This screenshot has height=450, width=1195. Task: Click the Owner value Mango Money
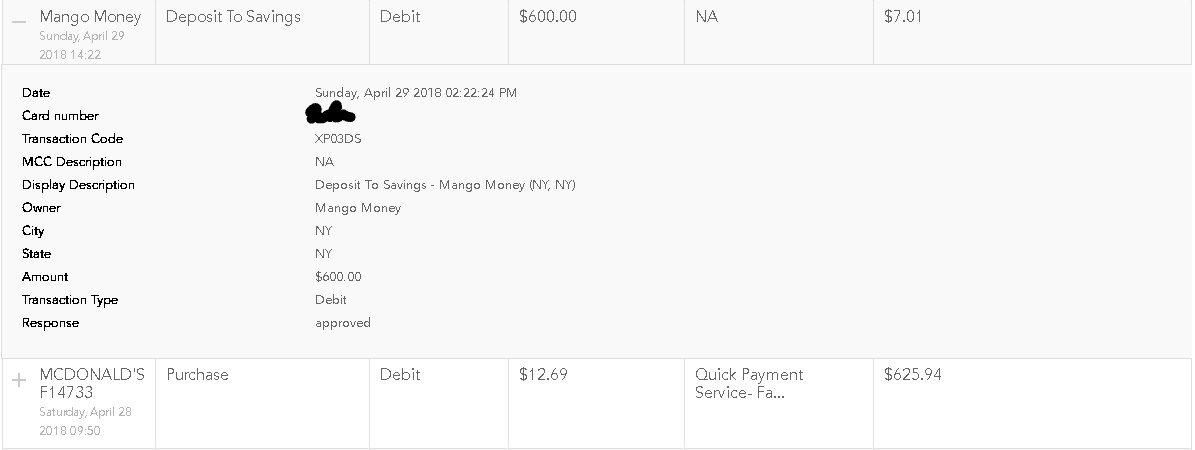[x=358, y=207]
